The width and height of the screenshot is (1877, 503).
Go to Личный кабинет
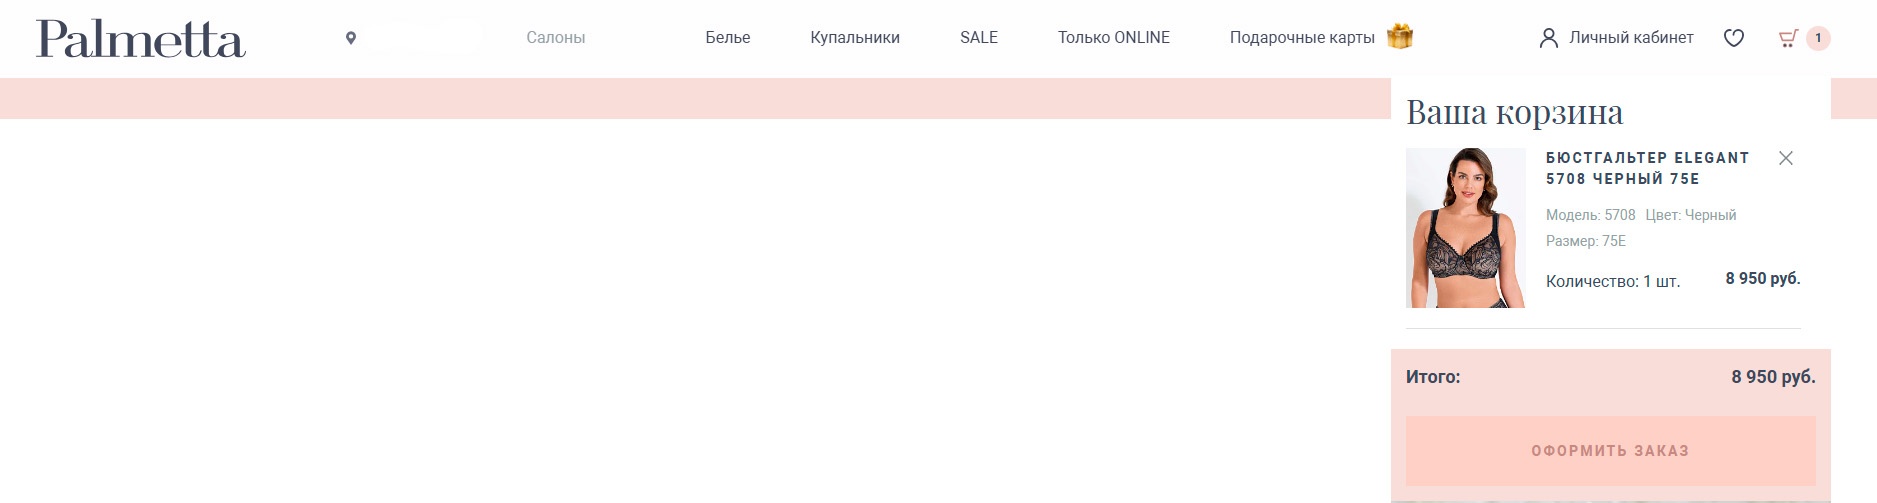(1631, 38)
